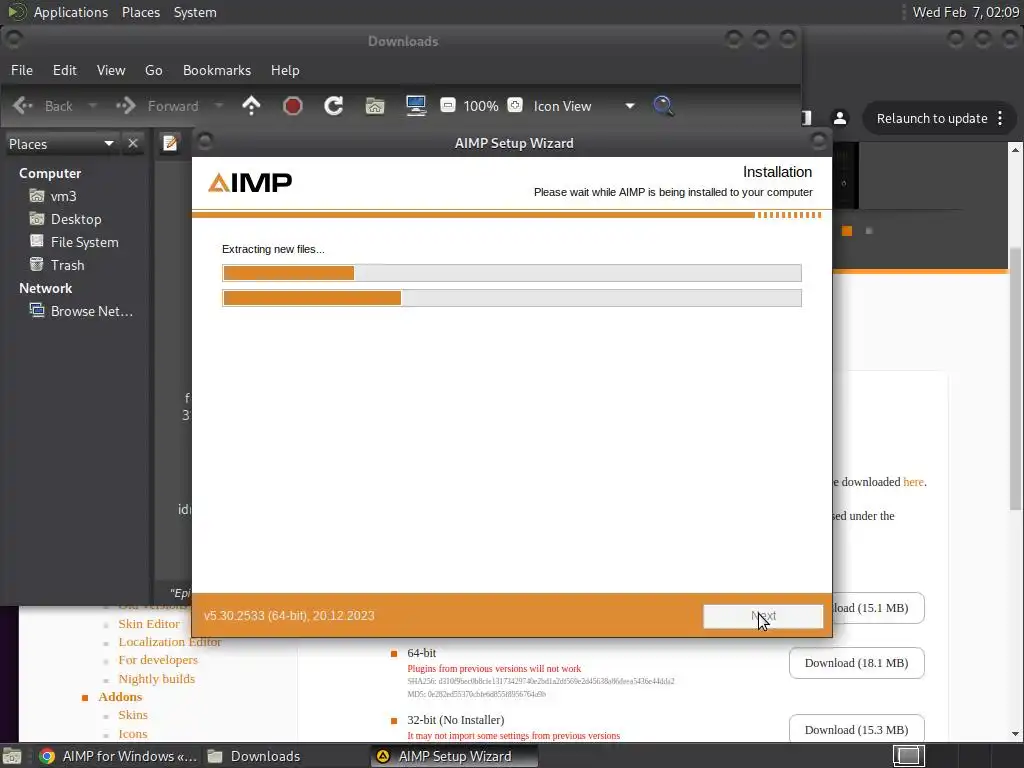Close the Places sidebar with the X
The height and width of the screenshot is (768, 1024).
tap(133, 143)
